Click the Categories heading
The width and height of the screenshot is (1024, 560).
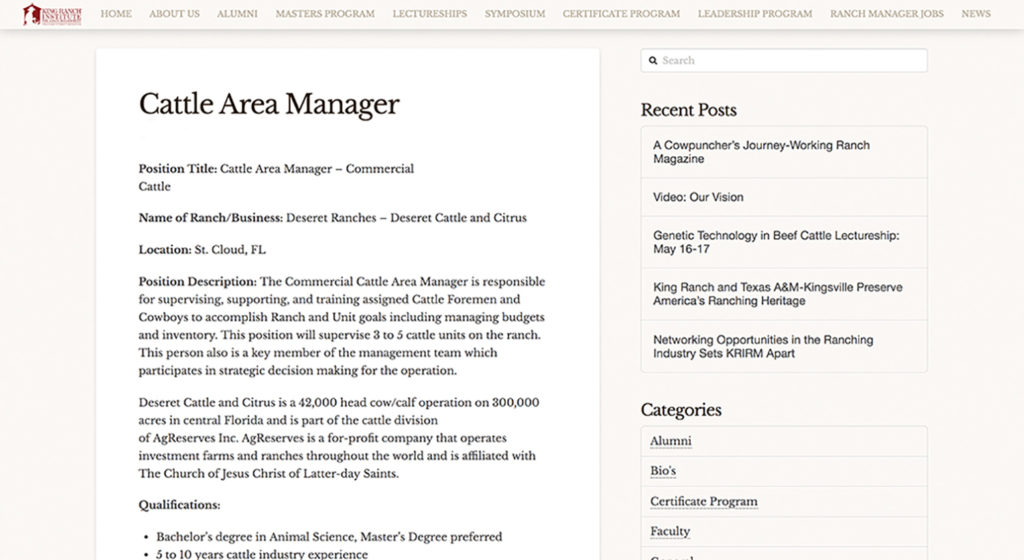point(681,409)
